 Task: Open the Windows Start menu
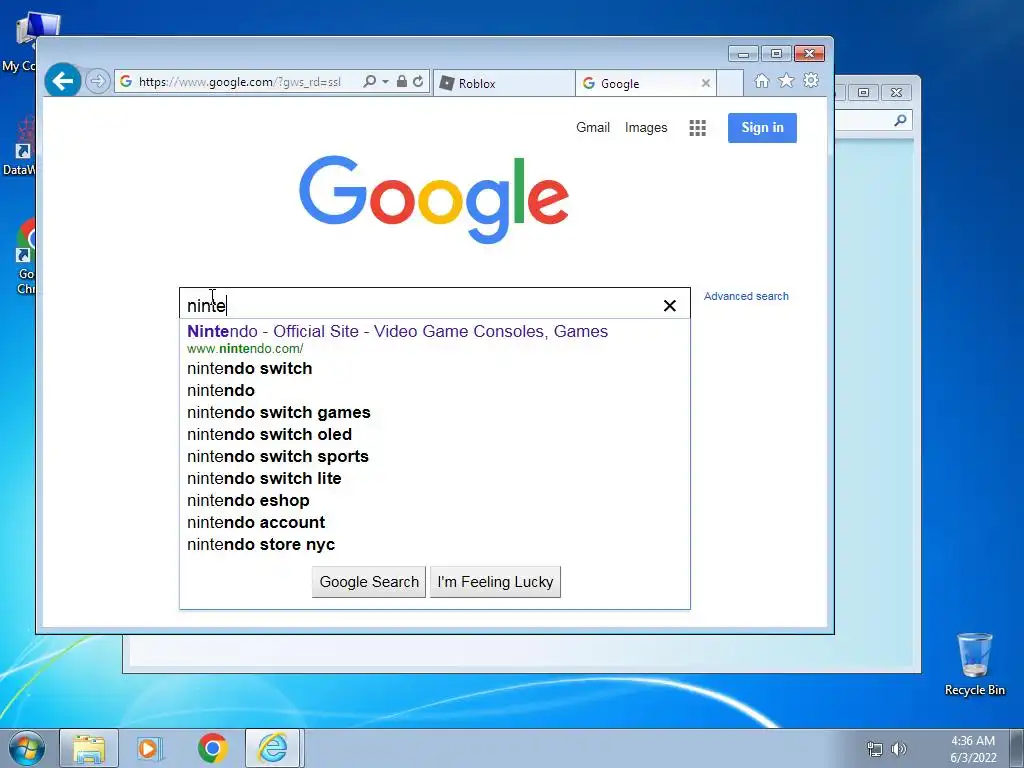click(27, 748)
